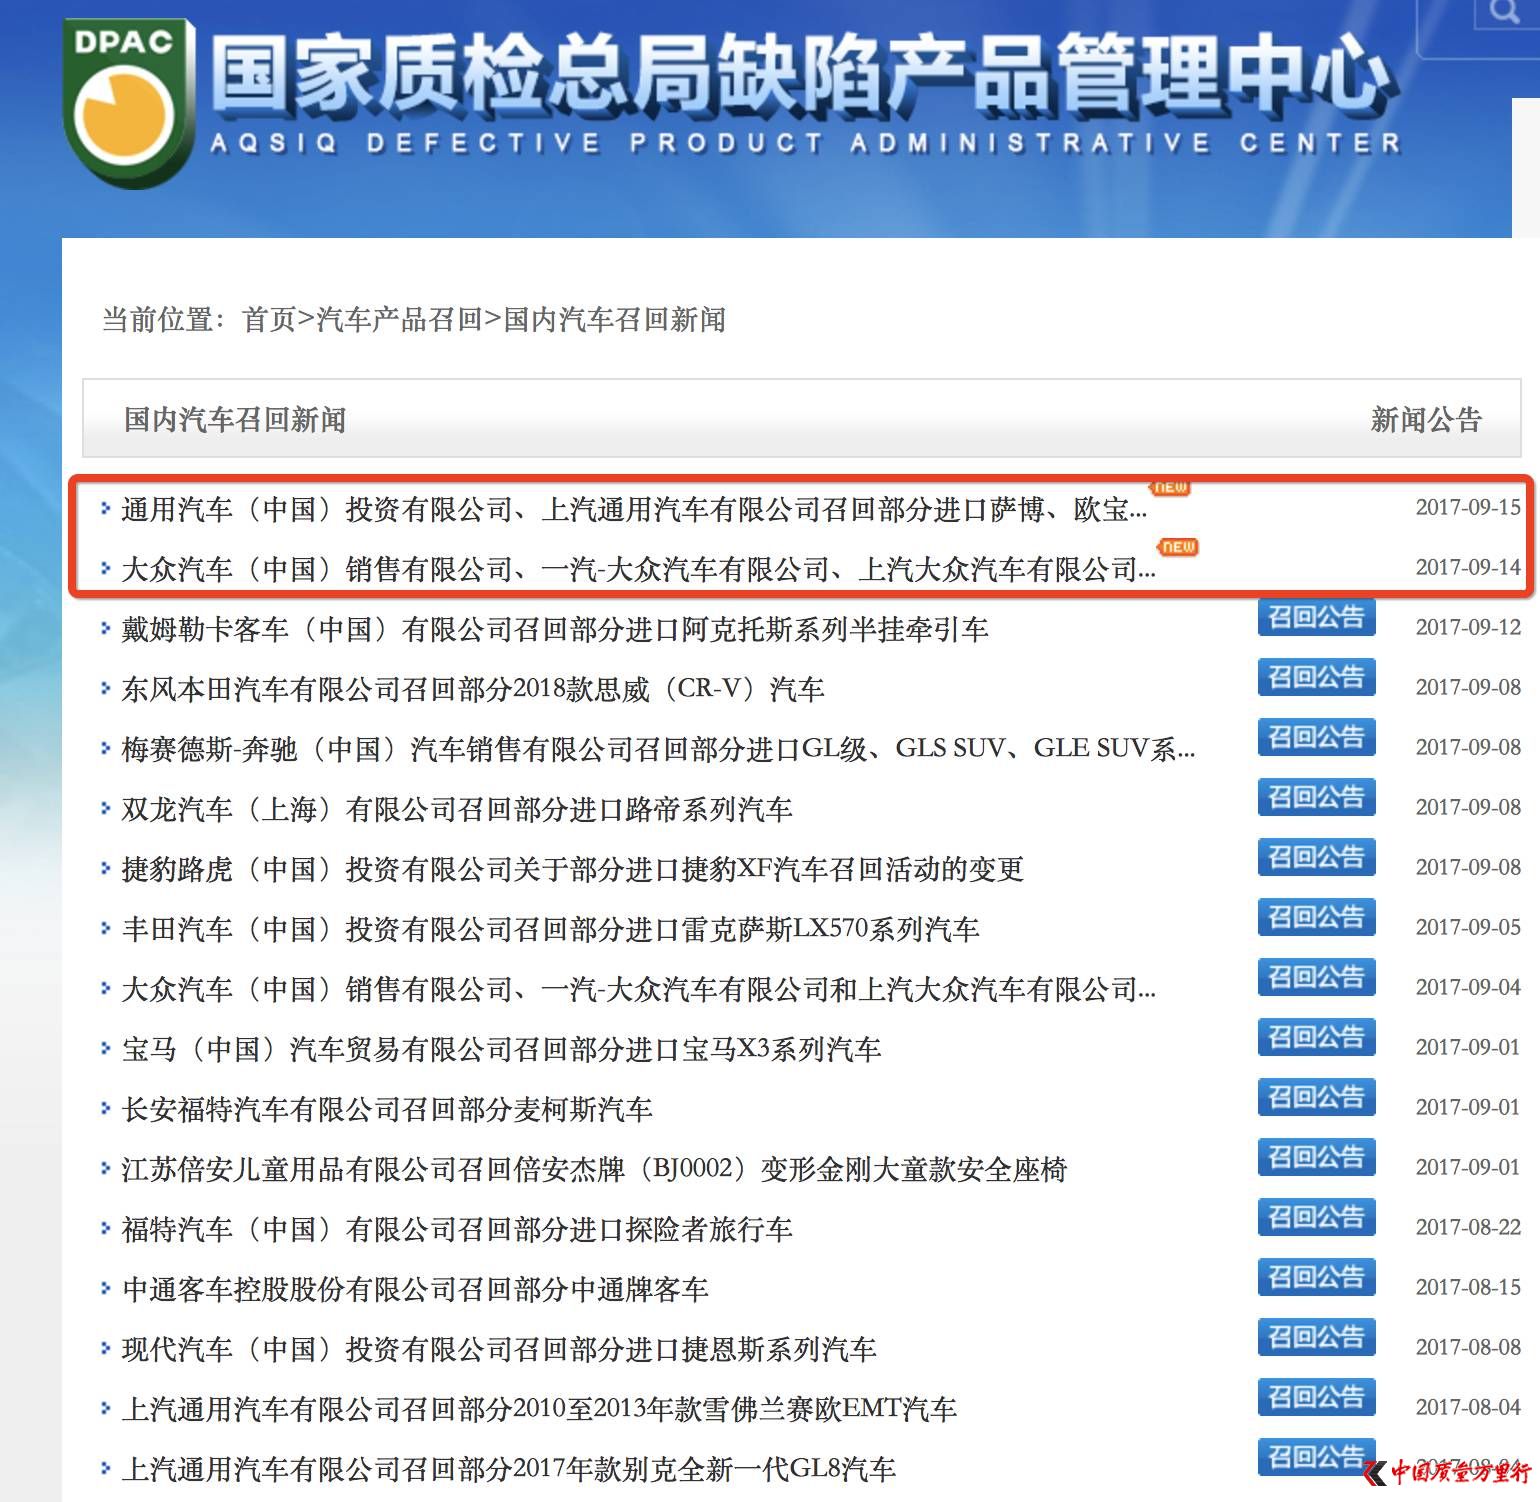The height and width of the screenshot is (1502, 1540).
Task: Open 通用汽车（中国）投资有限公司 recall news
Action: (634, 509)
